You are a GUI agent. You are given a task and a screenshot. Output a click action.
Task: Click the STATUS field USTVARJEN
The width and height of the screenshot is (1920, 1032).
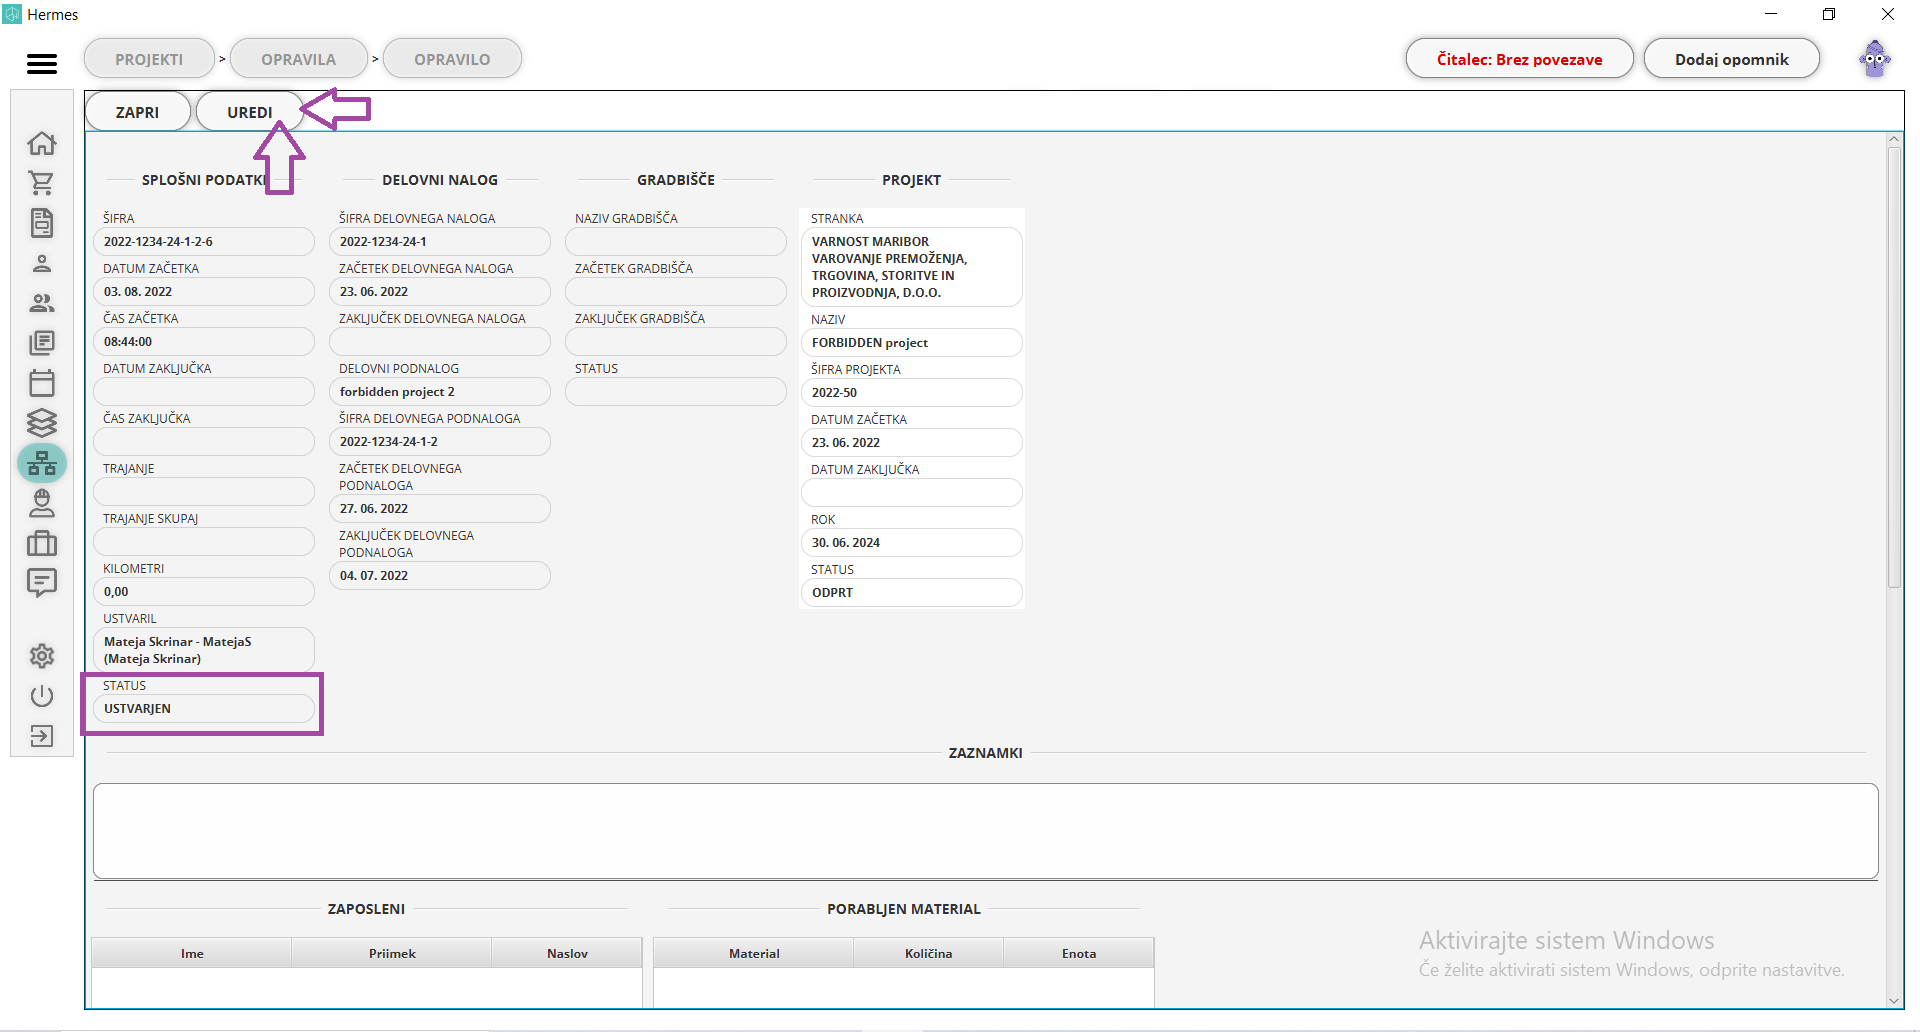coord(204,709)
